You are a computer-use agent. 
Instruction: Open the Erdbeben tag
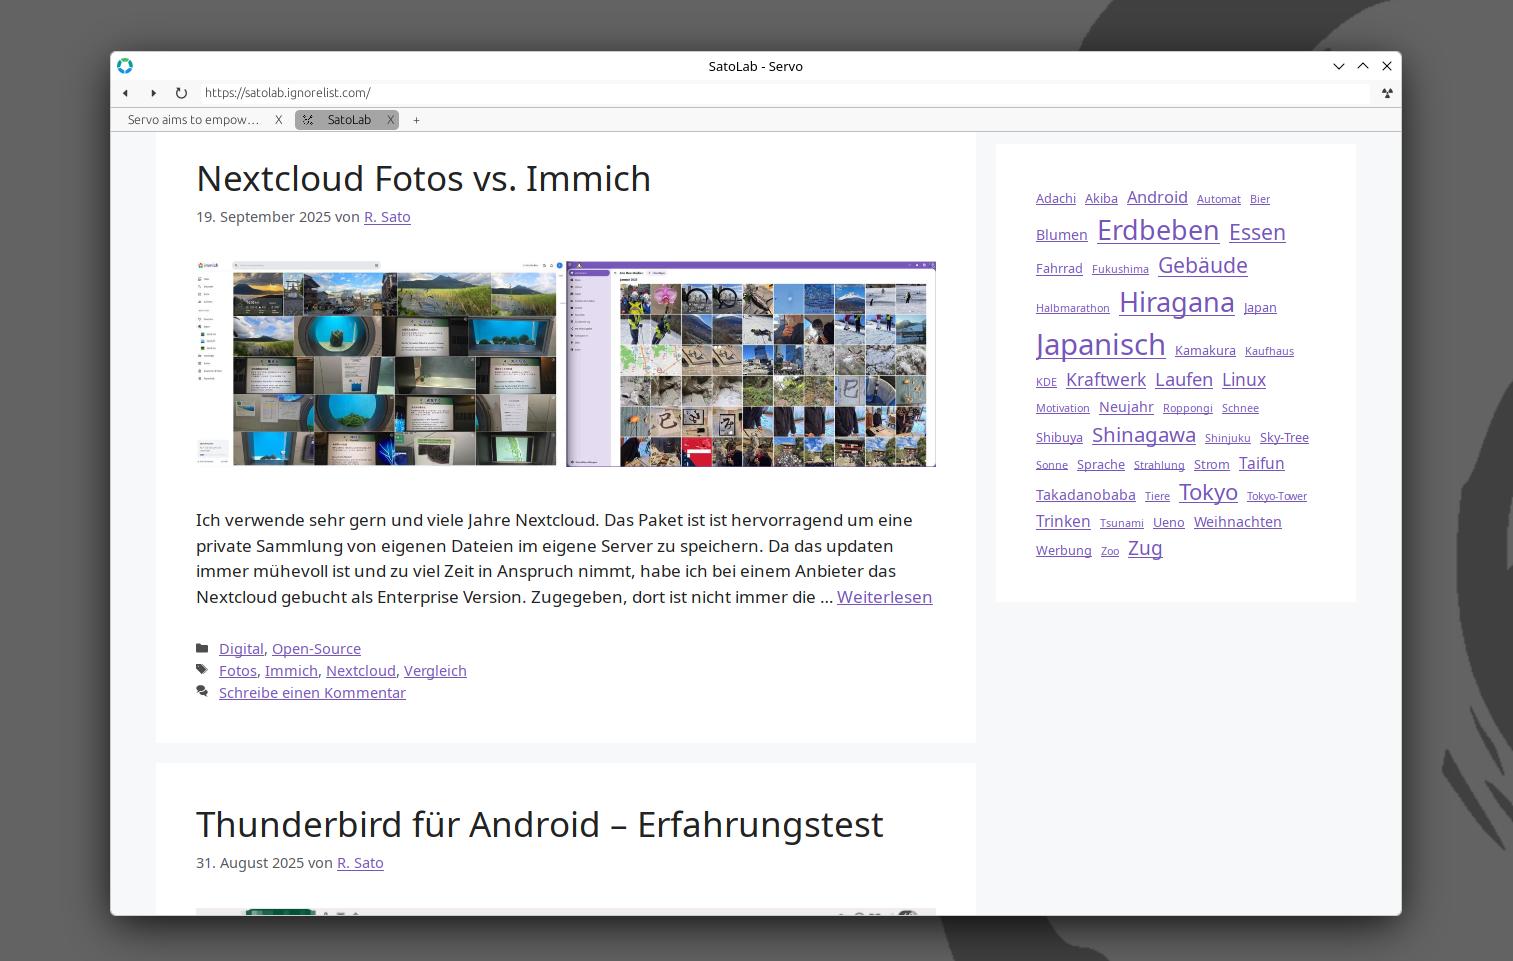1157,231
